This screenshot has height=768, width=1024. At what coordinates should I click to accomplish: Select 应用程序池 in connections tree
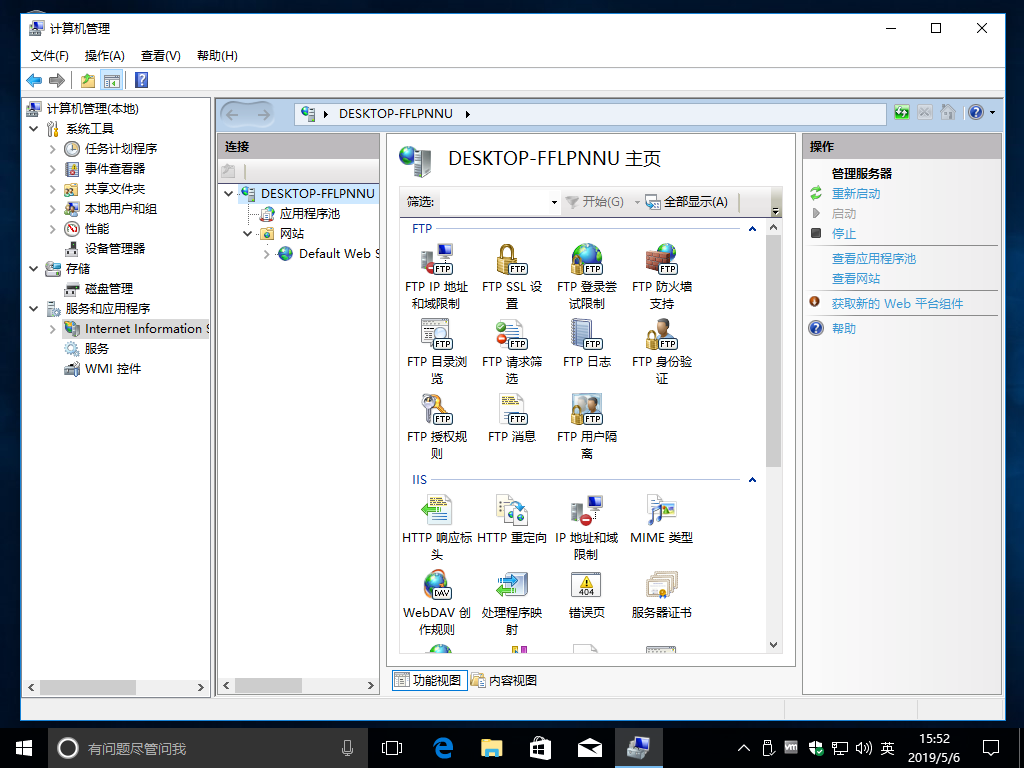click(310, 214)
